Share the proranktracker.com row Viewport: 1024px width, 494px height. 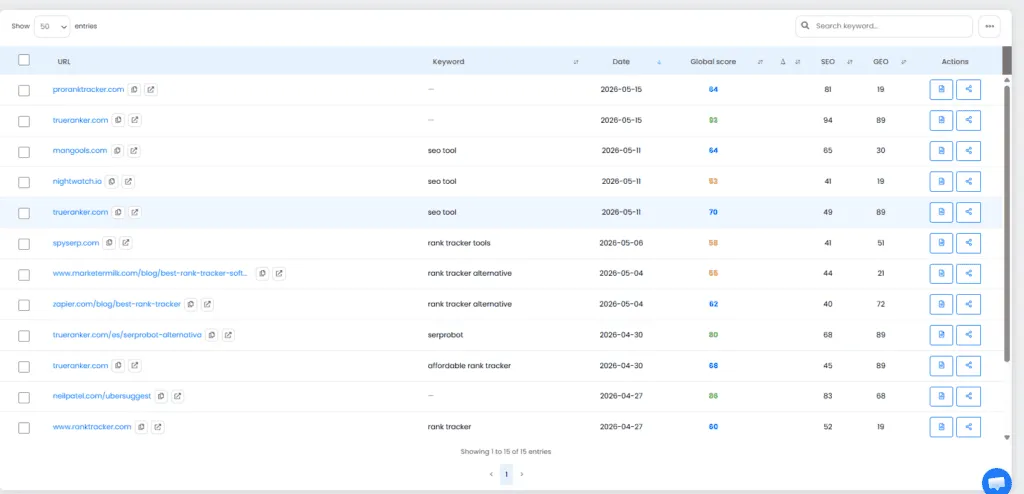click(968, 90)
